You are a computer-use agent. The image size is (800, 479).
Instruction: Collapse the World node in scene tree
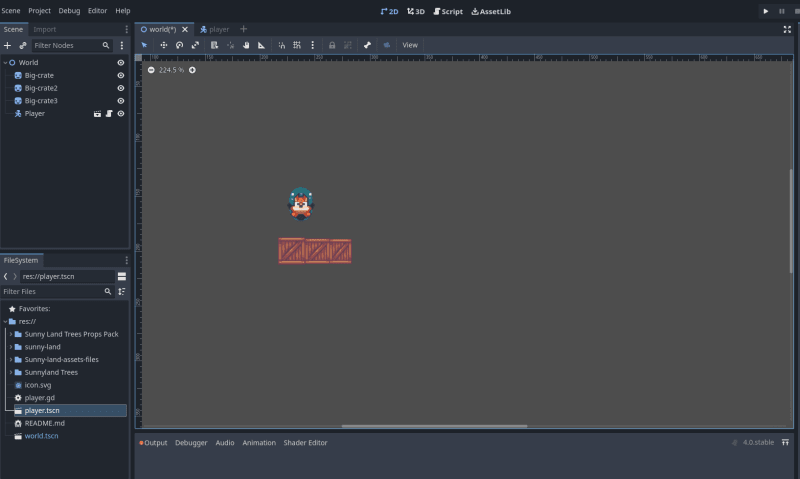5,62
